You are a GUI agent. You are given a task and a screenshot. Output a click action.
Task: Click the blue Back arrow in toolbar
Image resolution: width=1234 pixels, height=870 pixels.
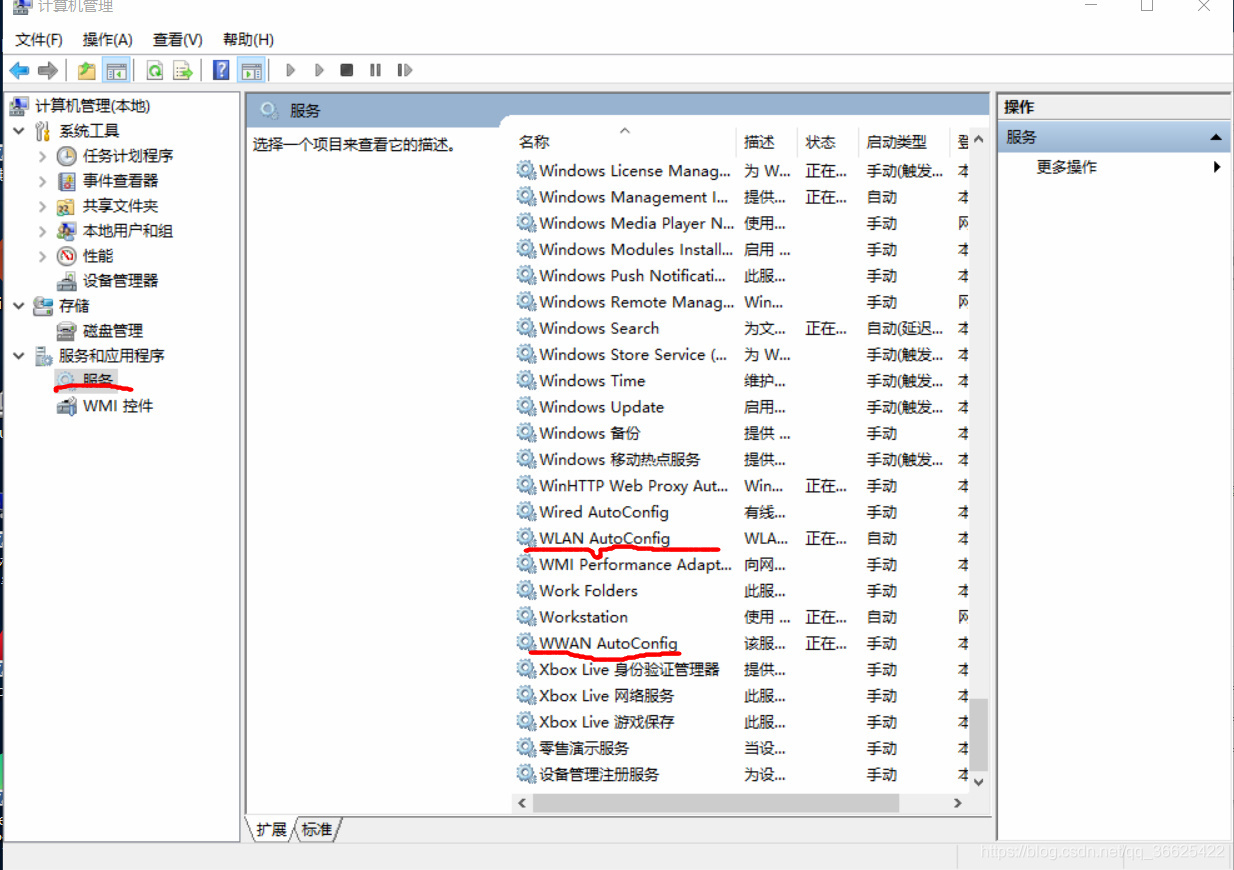pos(19,70)
